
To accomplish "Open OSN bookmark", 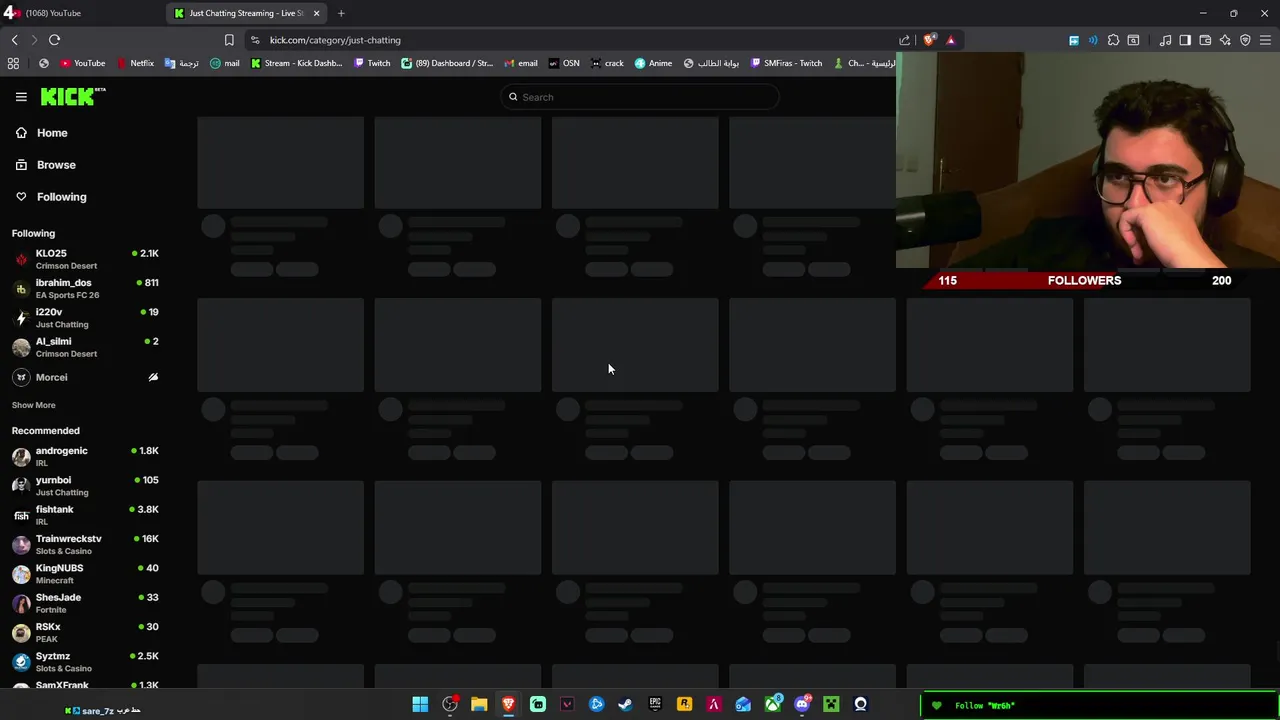I will pyautogui.click(x=564, y=63).
